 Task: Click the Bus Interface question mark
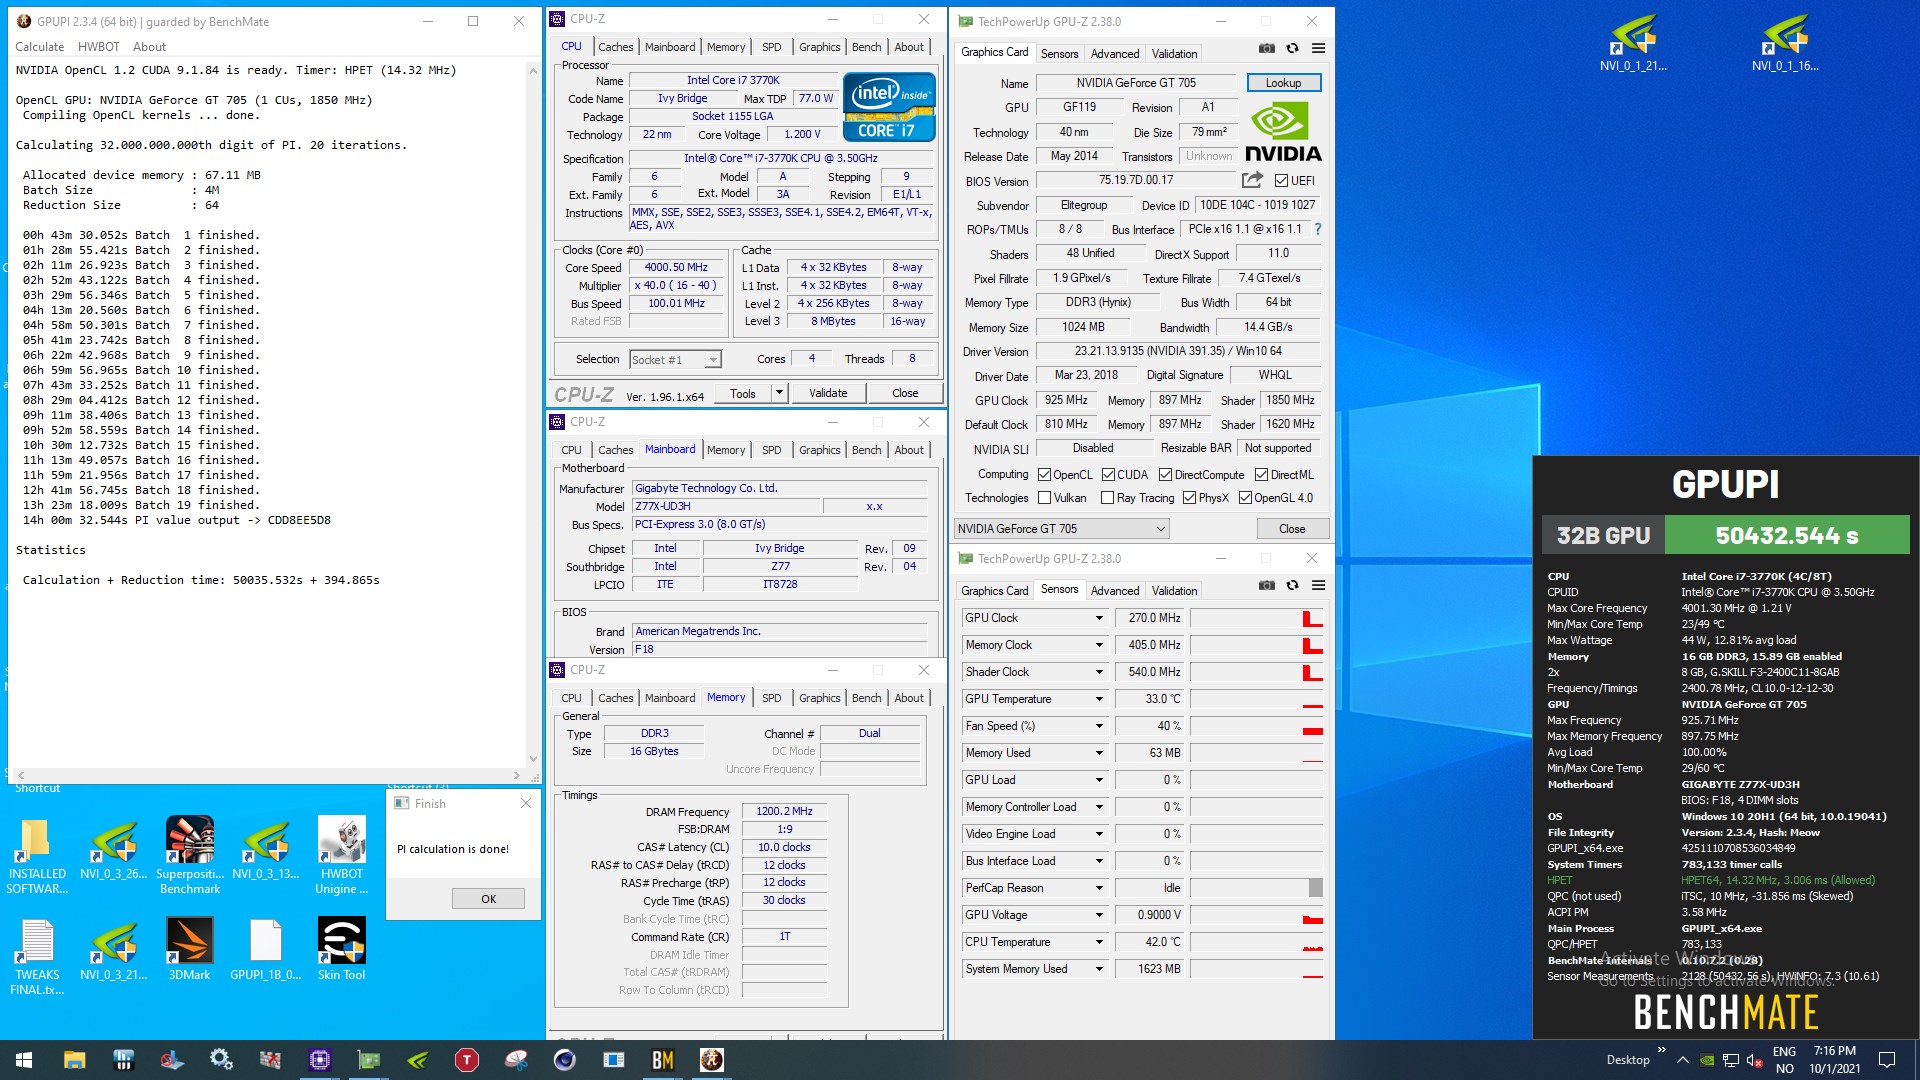(1318, 229)
